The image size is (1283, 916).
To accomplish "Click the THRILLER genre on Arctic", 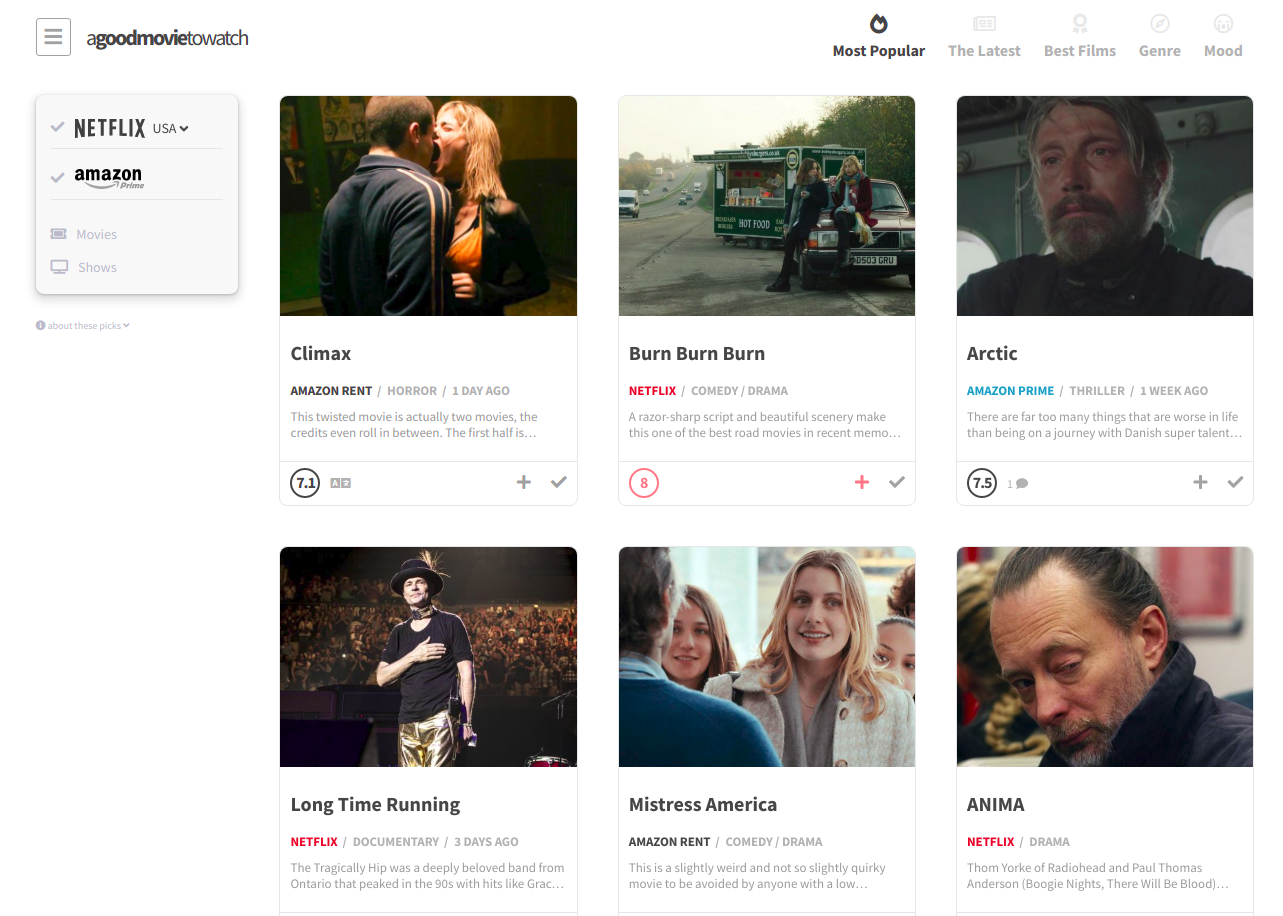I will point(1097,391).
